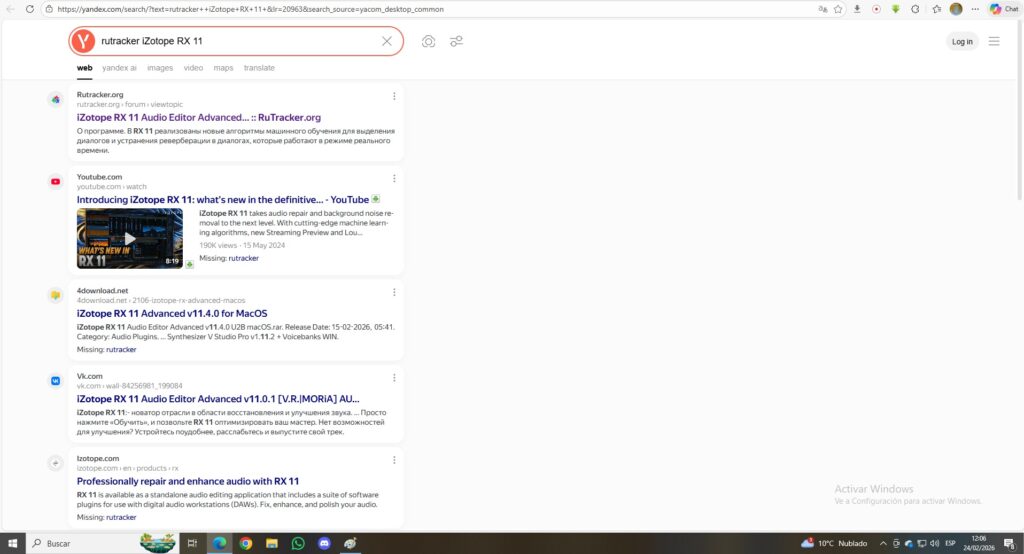Screen dimensions: 1024x554
Task: Click the Yandex search input field
Action: coord(235,41)
